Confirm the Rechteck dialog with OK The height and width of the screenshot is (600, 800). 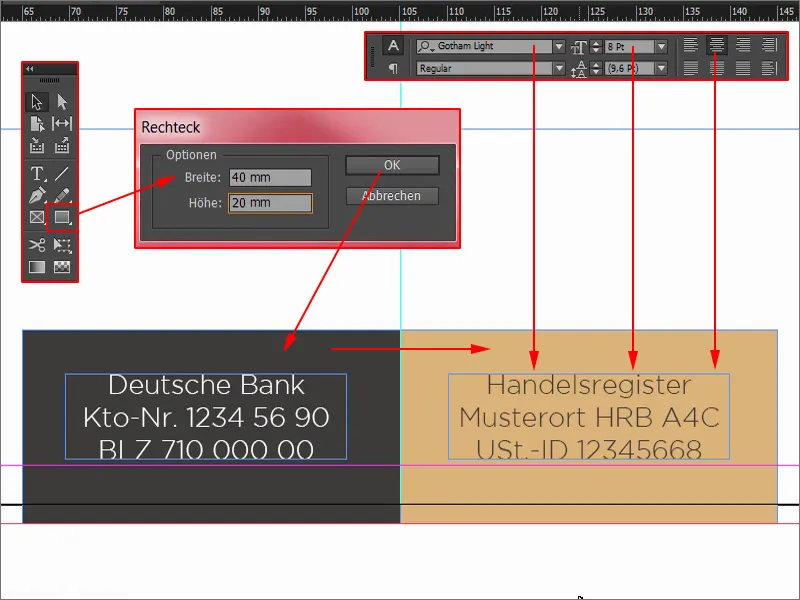[x=392, y=165]
